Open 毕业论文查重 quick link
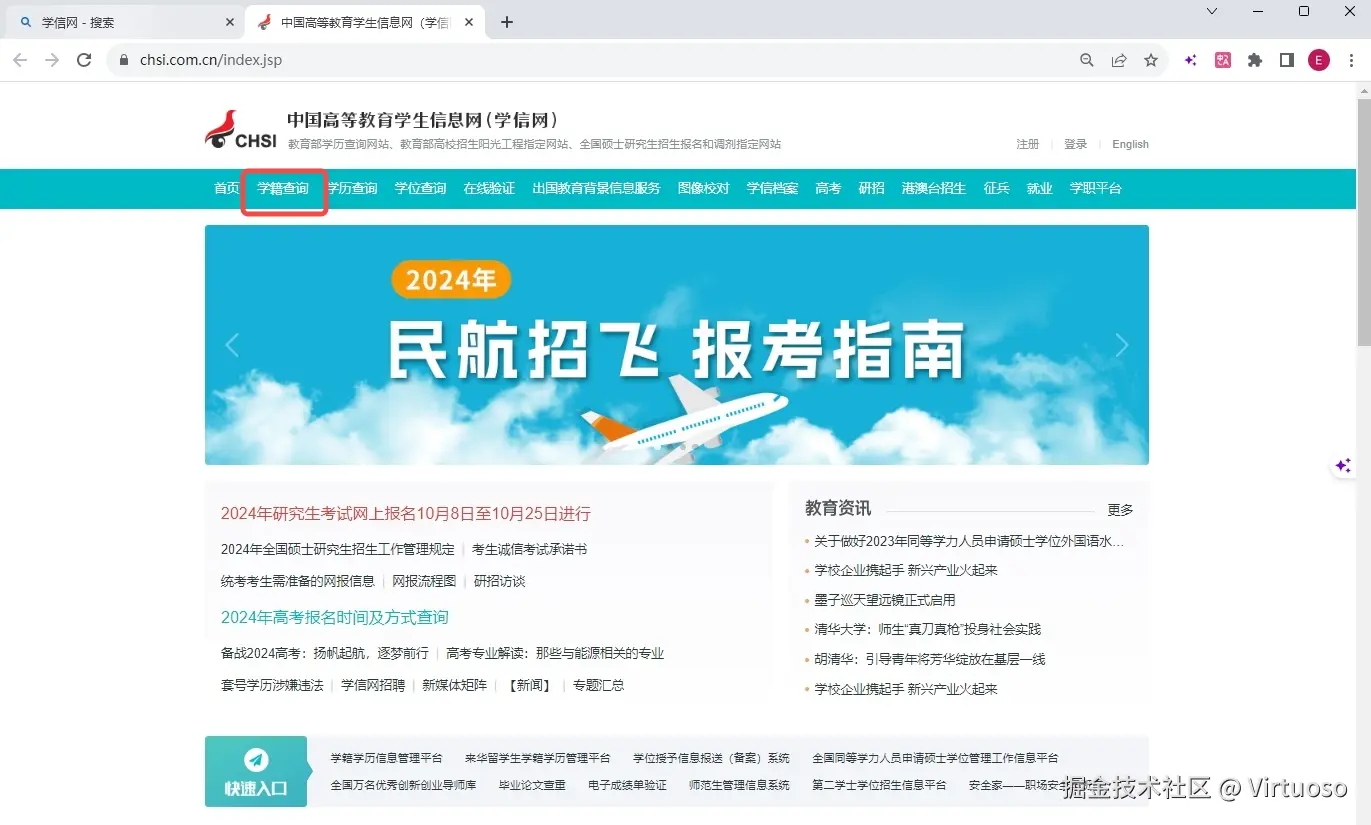The width and height of the screenshot is (1371, 825). [532, 785]
